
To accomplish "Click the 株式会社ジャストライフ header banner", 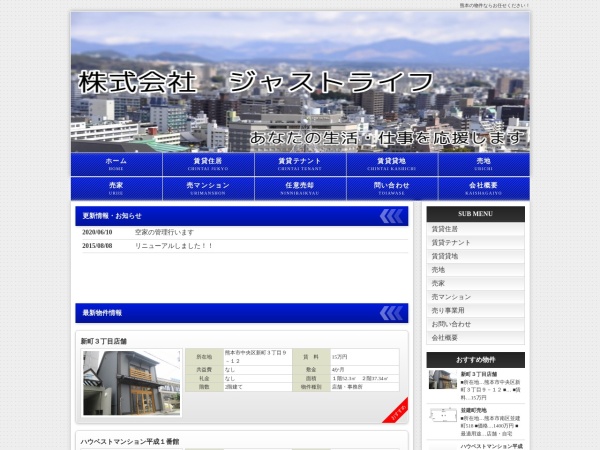I will coord(300,82).
